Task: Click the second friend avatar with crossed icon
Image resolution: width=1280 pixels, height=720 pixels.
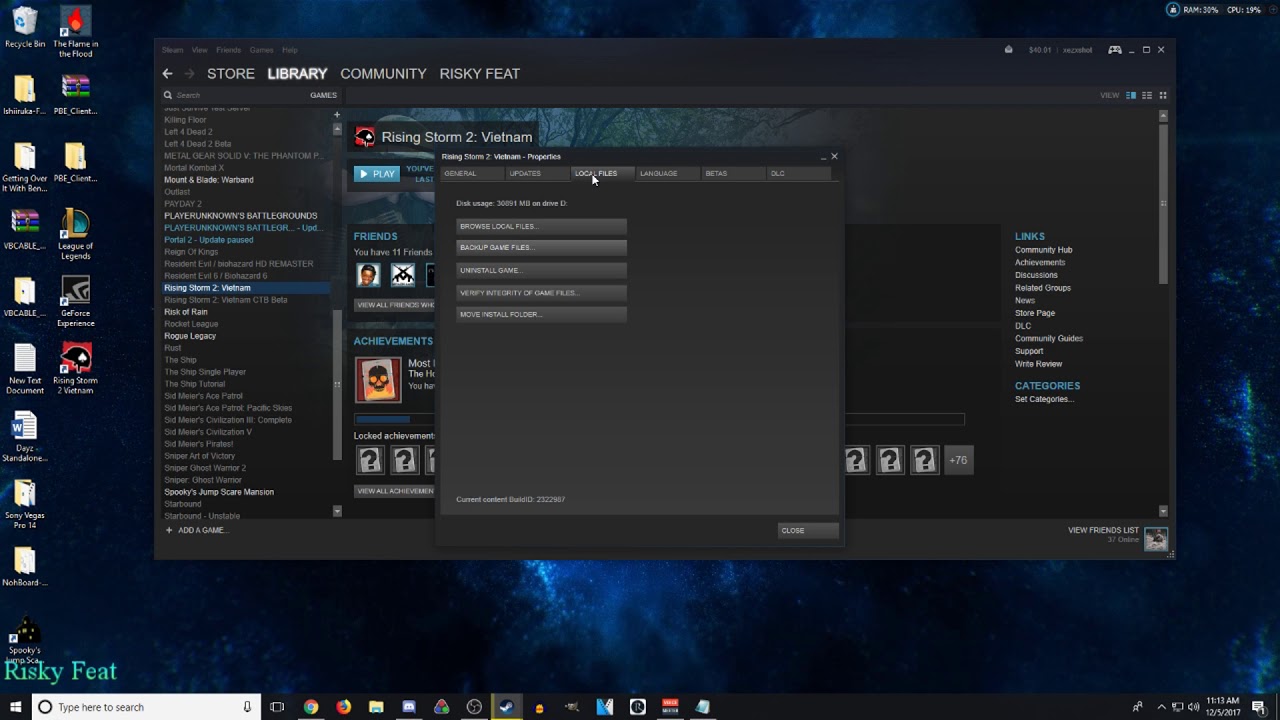Action: pos(403,274)
